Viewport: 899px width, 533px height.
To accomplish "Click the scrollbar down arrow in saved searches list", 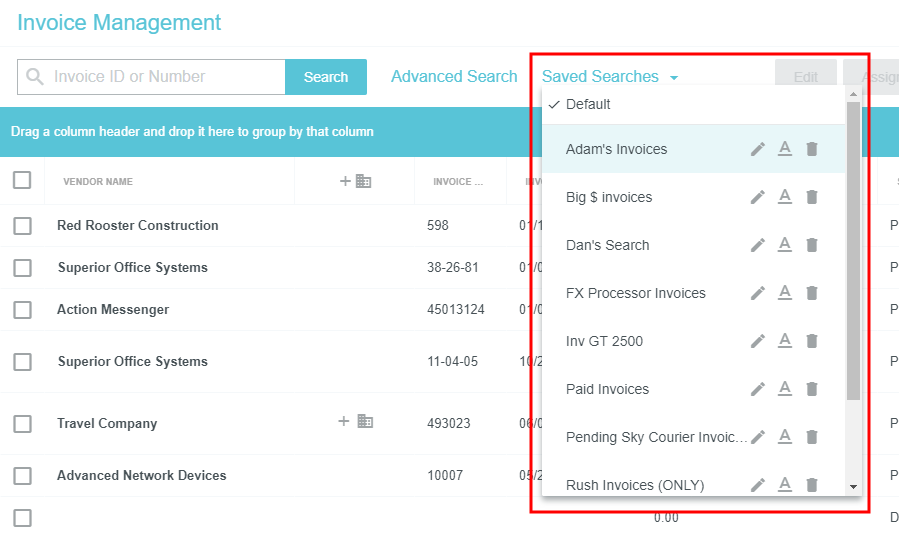I will (x=853, y=486).
